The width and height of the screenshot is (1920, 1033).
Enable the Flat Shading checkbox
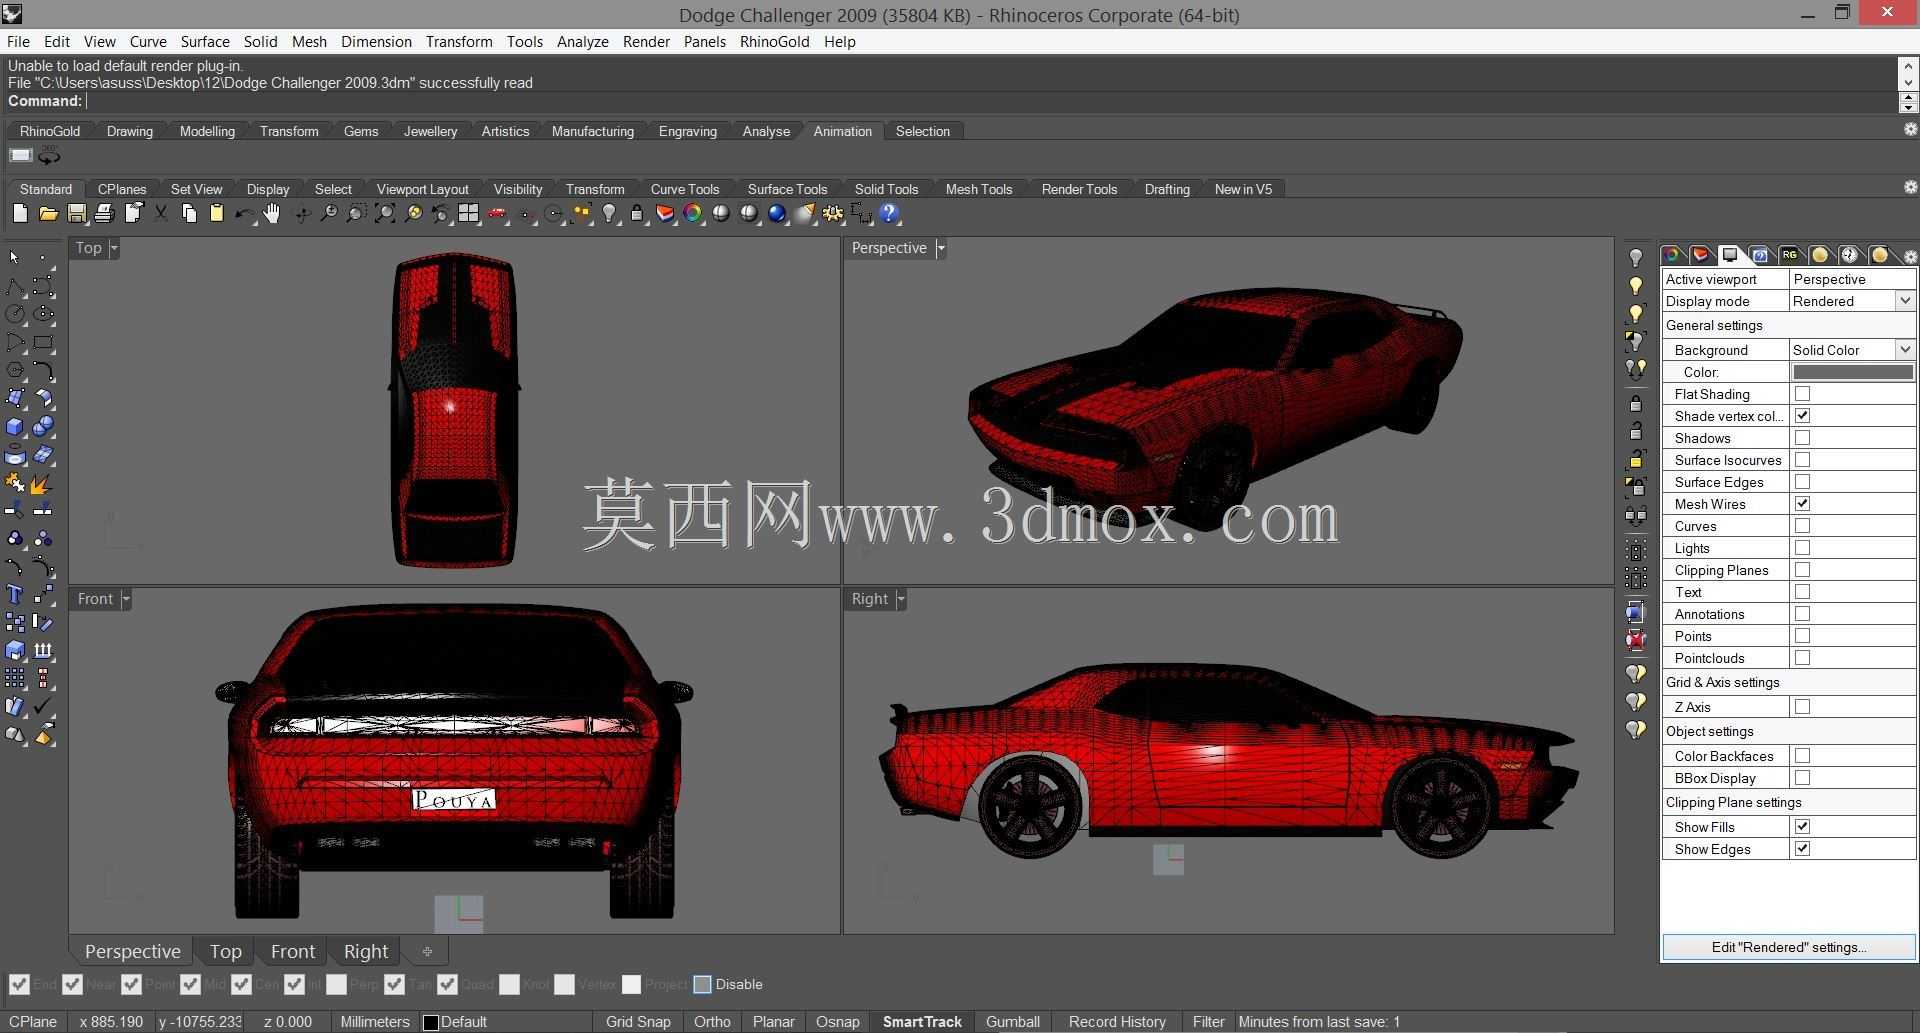1802,394
